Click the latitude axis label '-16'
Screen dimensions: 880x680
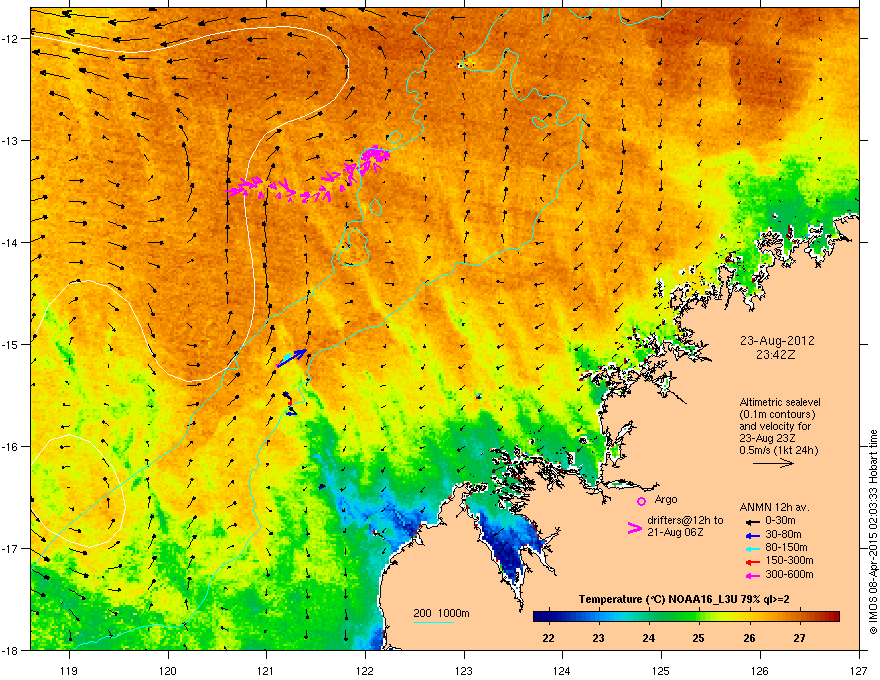10,447
